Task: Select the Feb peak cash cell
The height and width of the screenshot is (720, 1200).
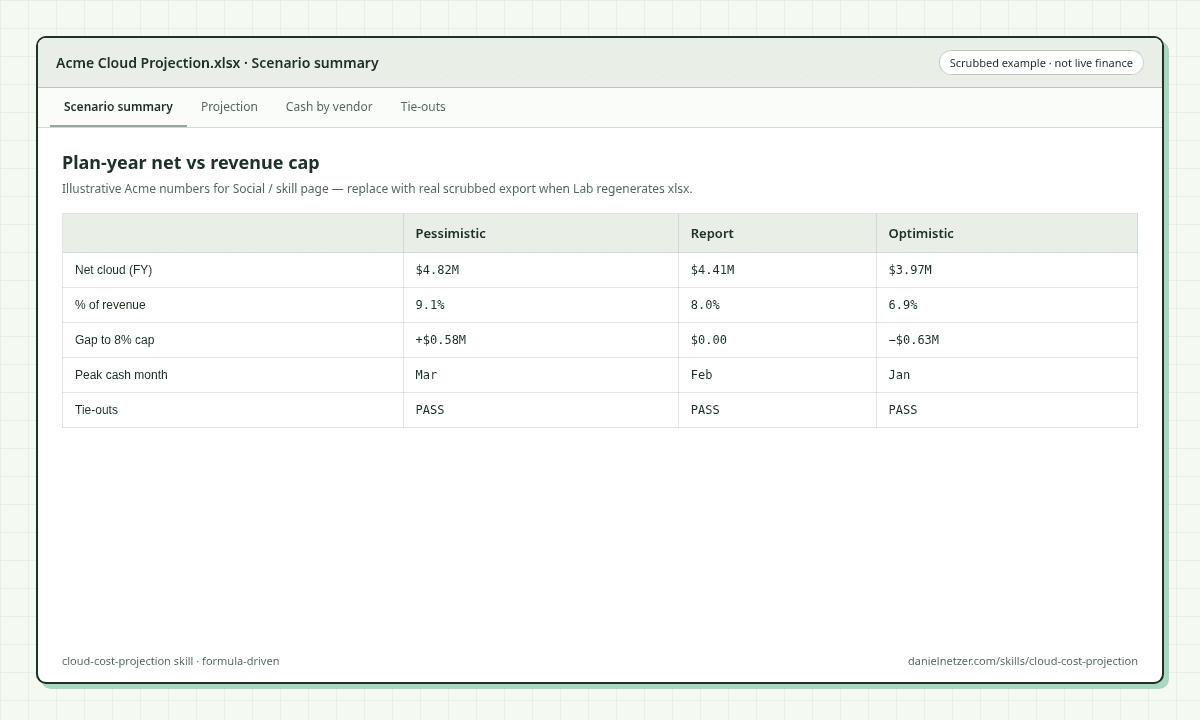Action: (777, 375)
